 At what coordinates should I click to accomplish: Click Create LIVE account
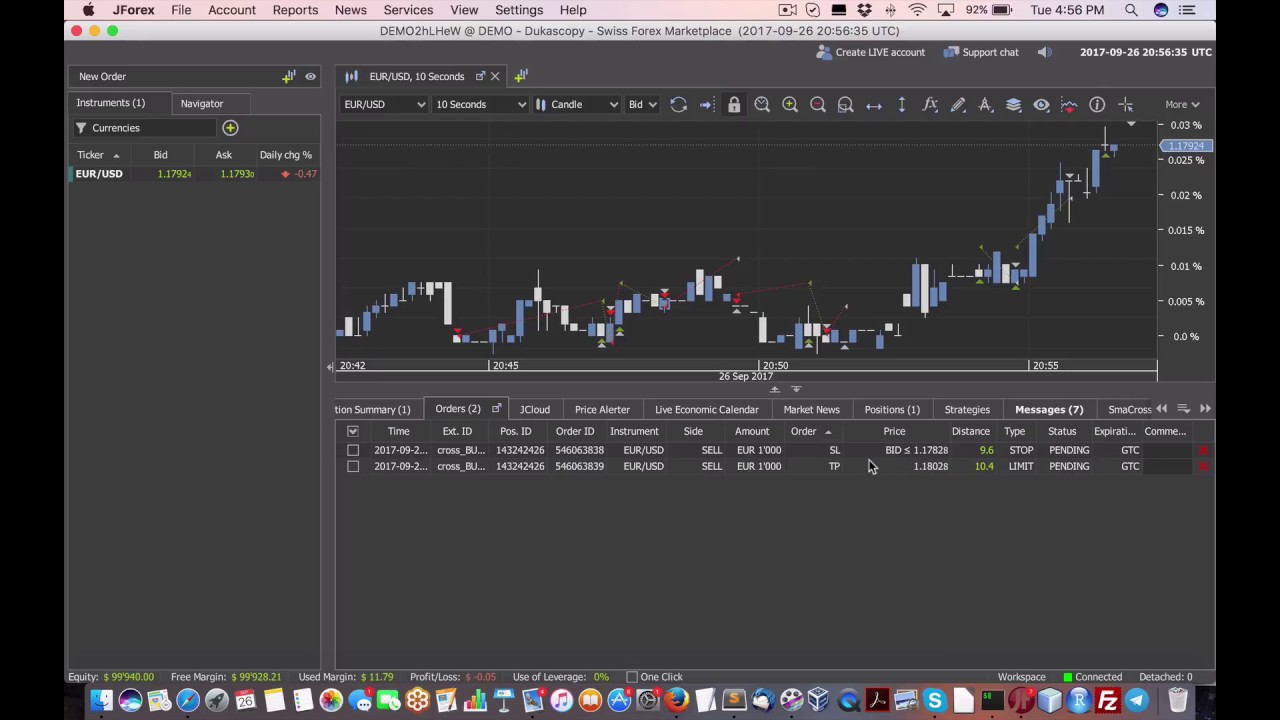click(x=870, y=52)
